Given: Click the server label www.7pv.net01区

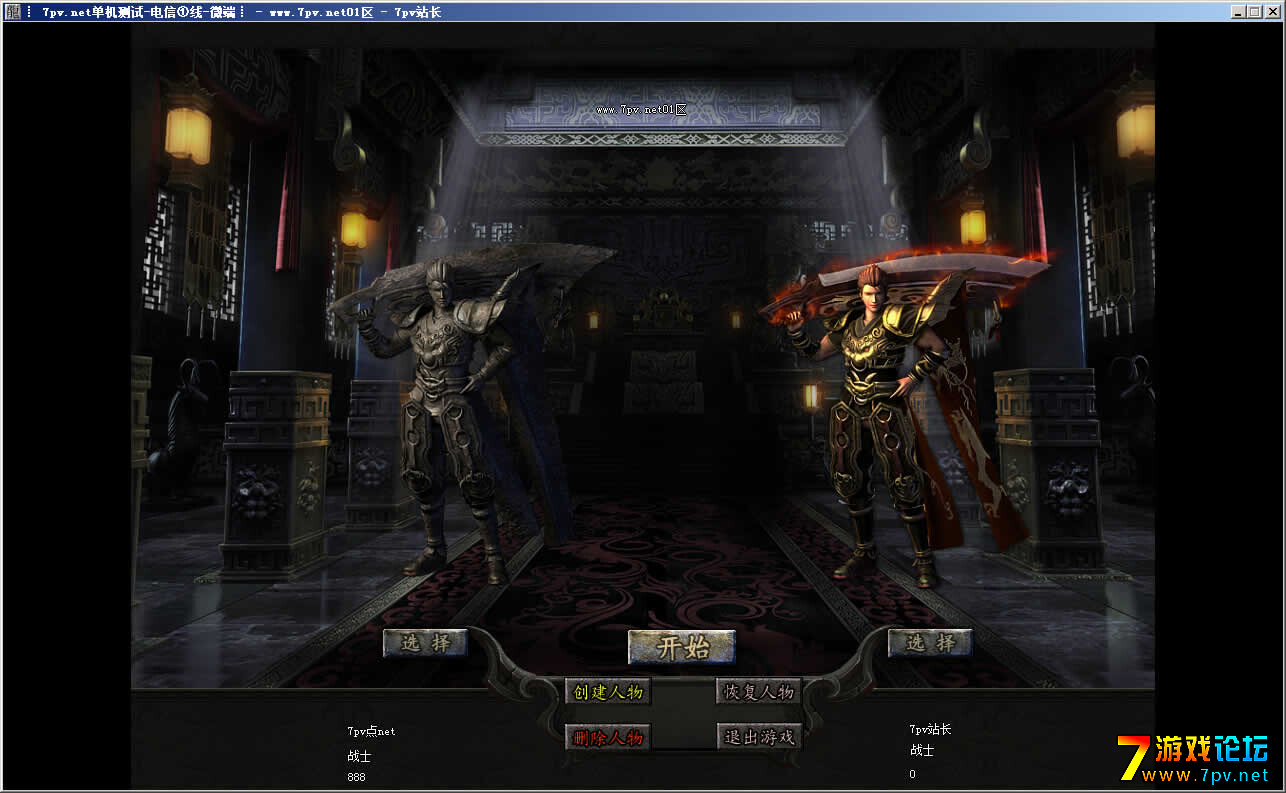Looking at the screenshot, I should 641,108.
